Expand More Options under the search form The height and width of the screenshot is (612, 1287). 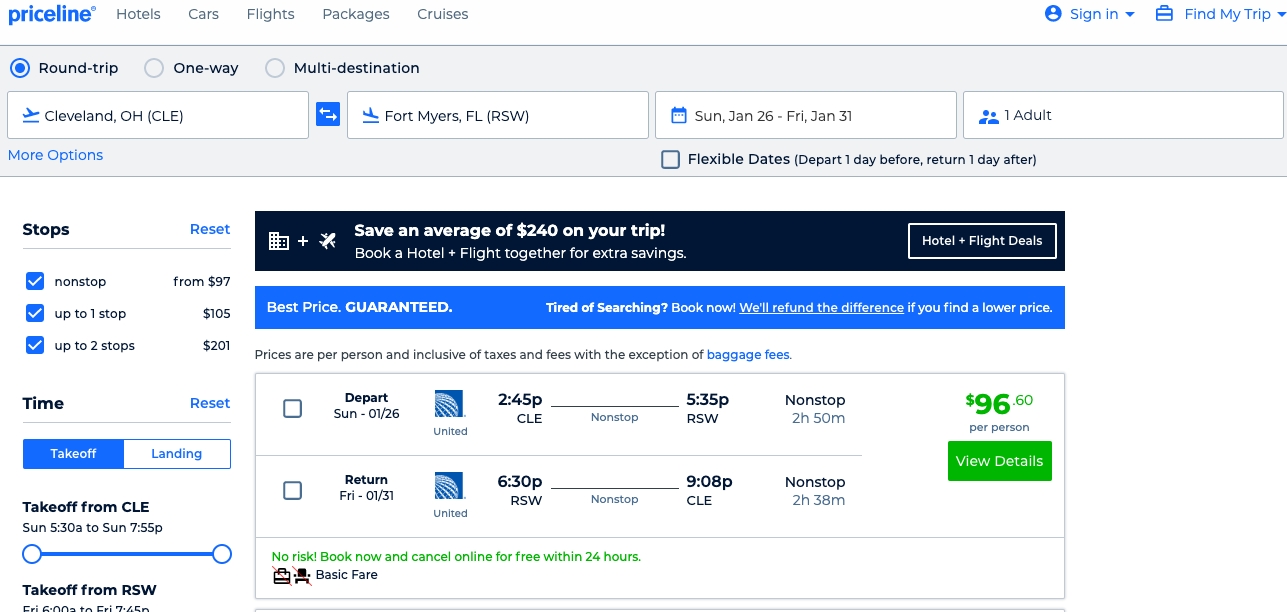(x=55, y=155)
